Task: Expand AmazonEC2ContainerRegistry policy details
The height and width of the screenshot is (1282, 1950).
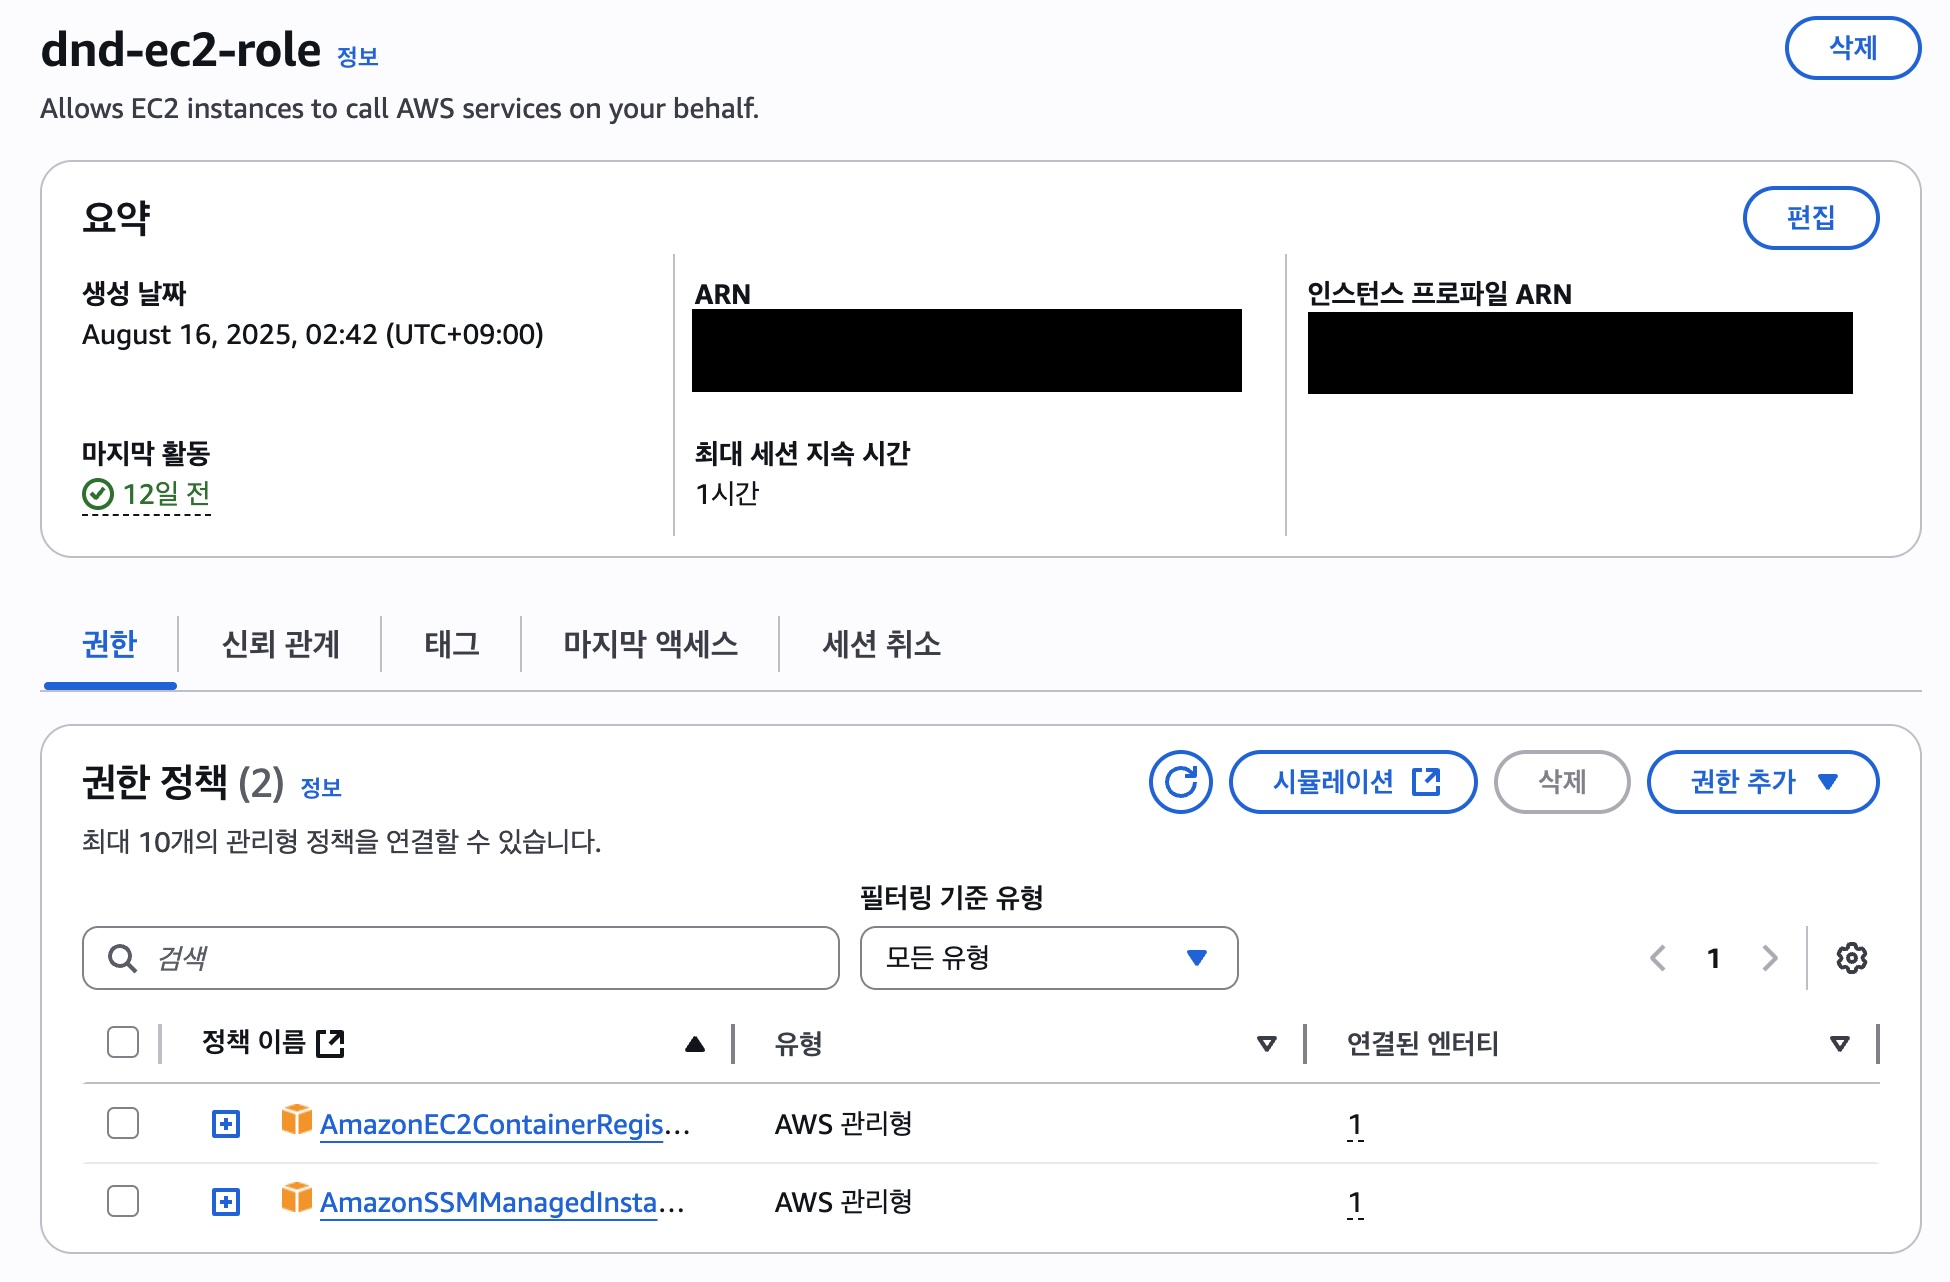Action: coord(226,1124)
